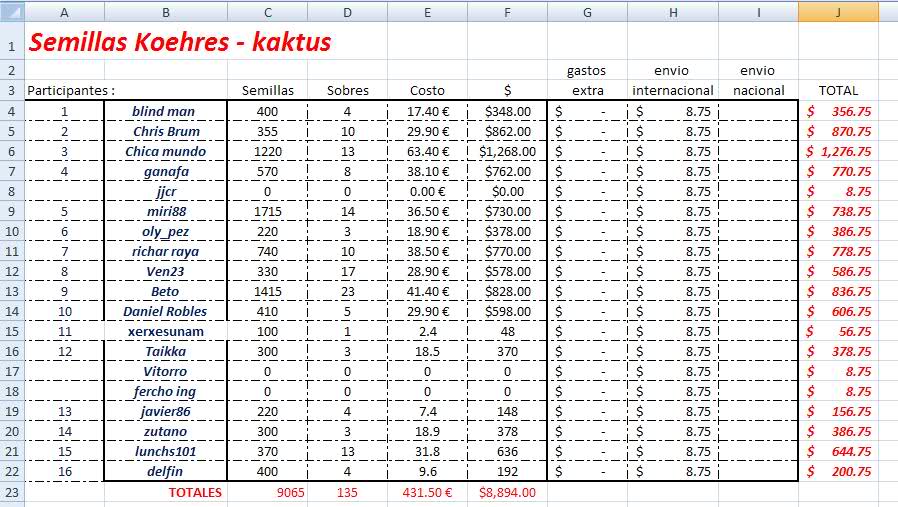Select the 'Daniel Robles' cell
The width and height of the screenshot is (898, 507).
click(x=165, y=311)
